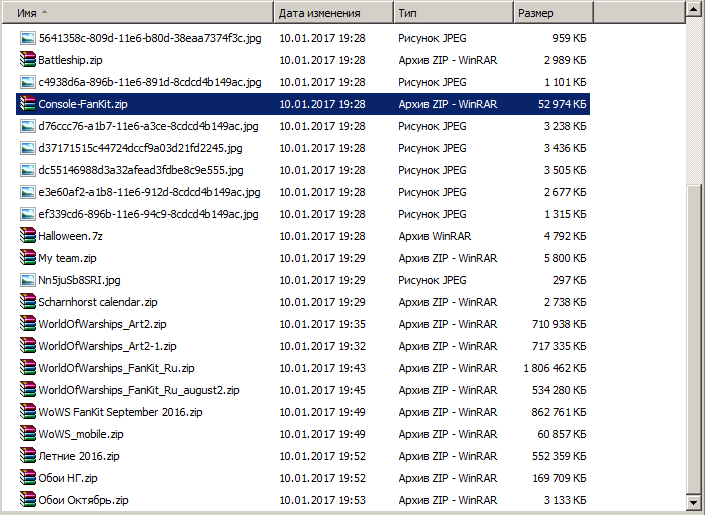Select the file name WoWS FanKit September 2016.zip
This screenshot has width=705, height=515.
120,412
